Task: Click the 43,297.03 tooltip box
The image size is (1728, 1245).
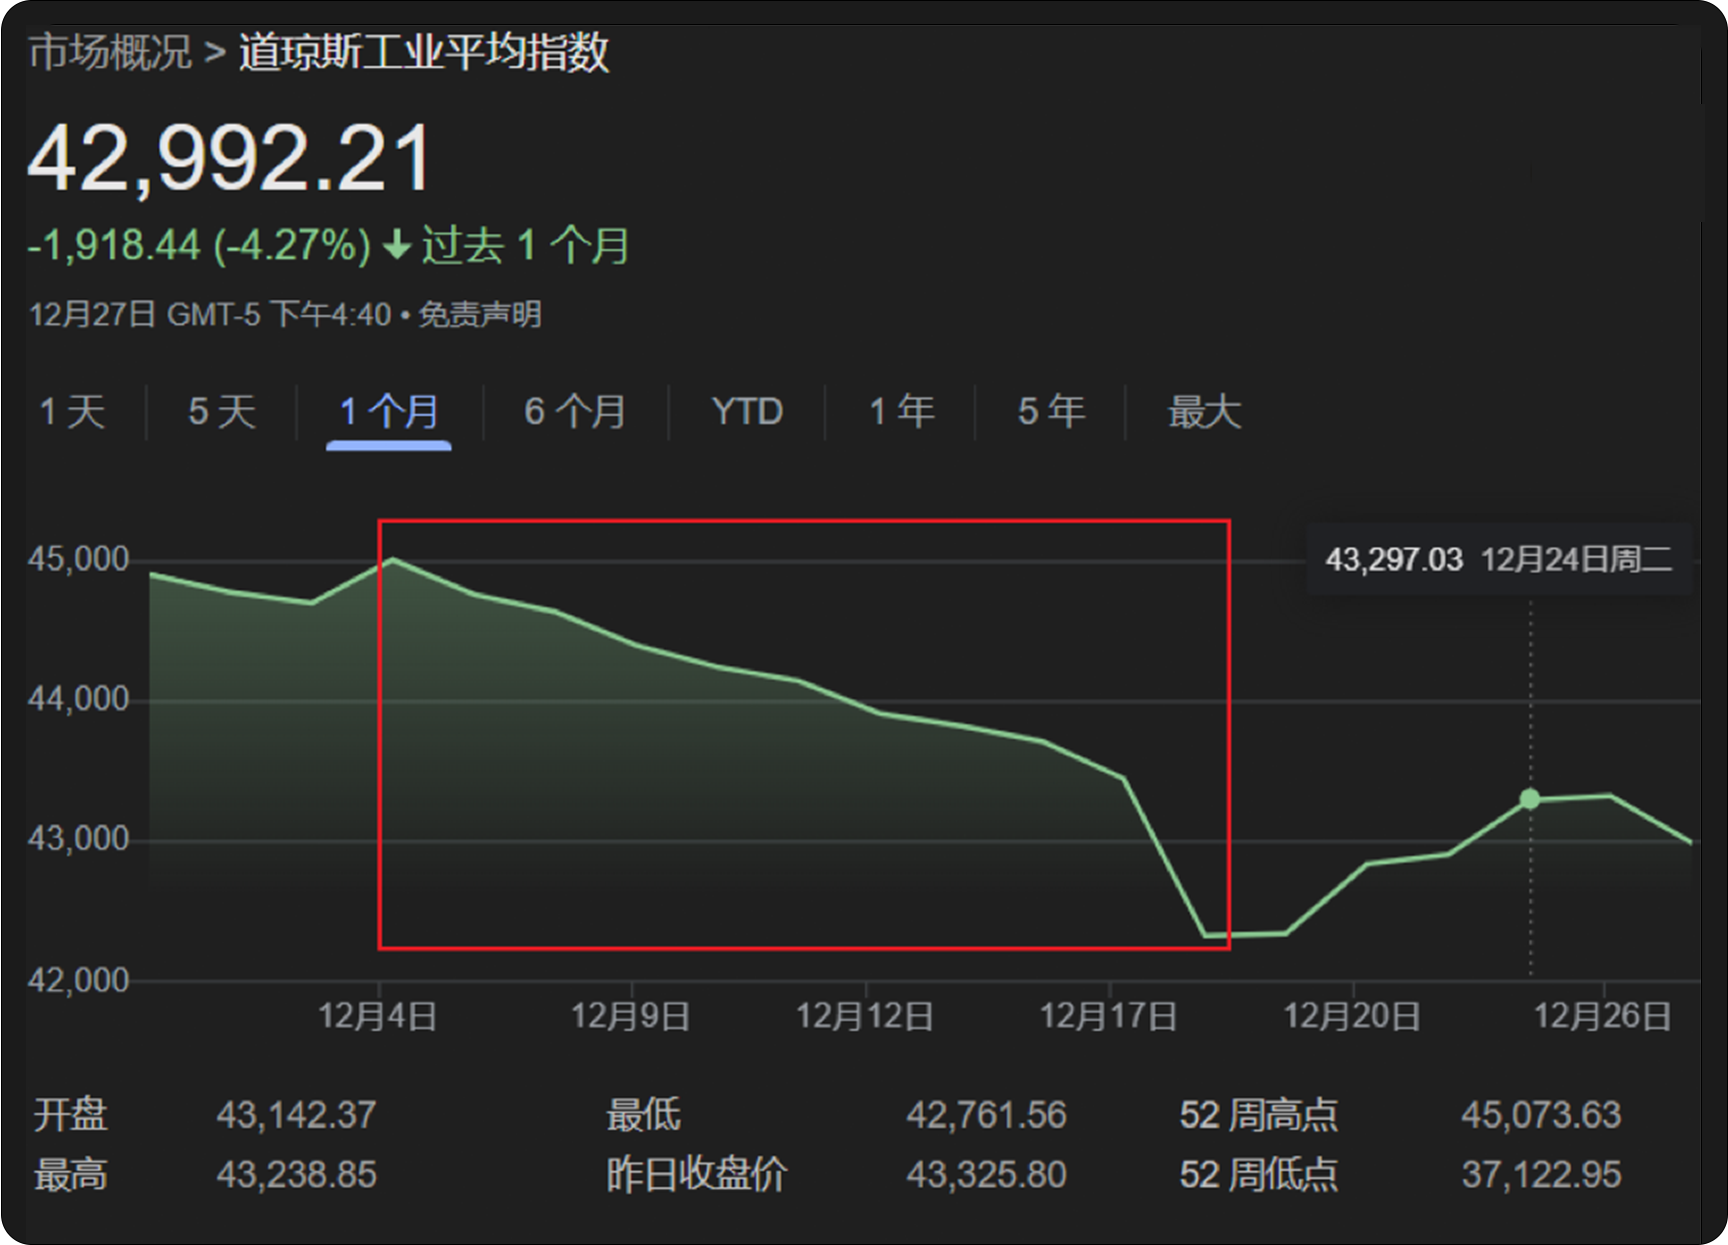Action: pos(1495,560)
